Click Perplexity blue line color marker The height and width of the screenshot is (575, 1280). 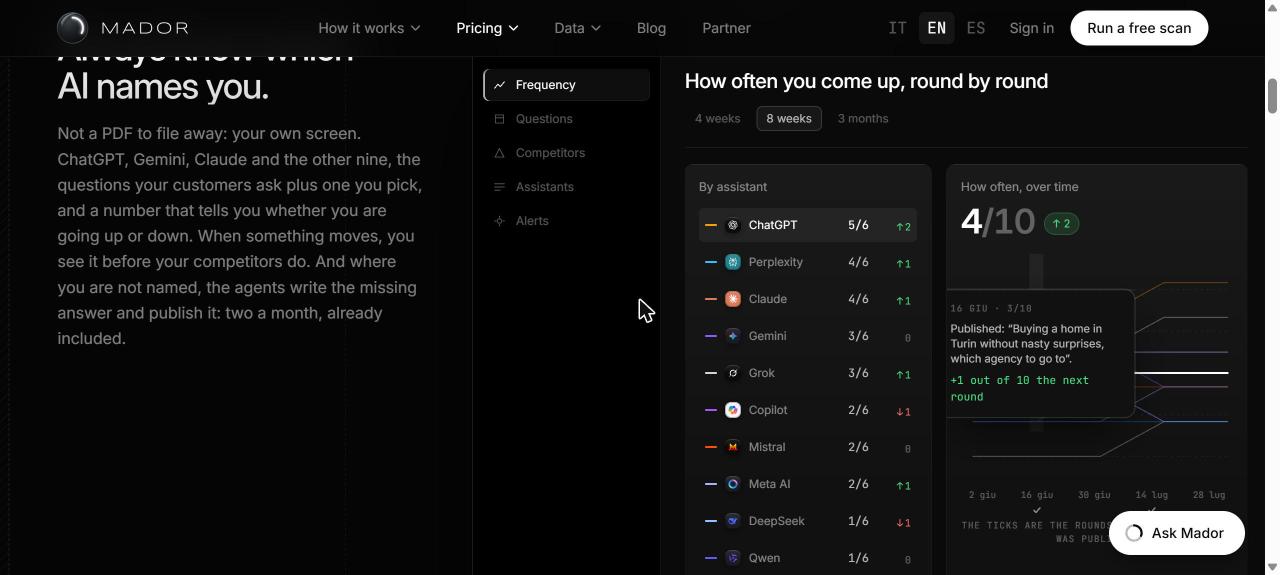coord(711,262)
